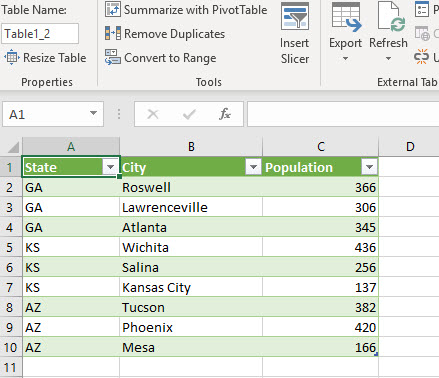The height and width of the screenshot is (378, 439).
Task: Click the Roswell cell
Action: (191, 187)
